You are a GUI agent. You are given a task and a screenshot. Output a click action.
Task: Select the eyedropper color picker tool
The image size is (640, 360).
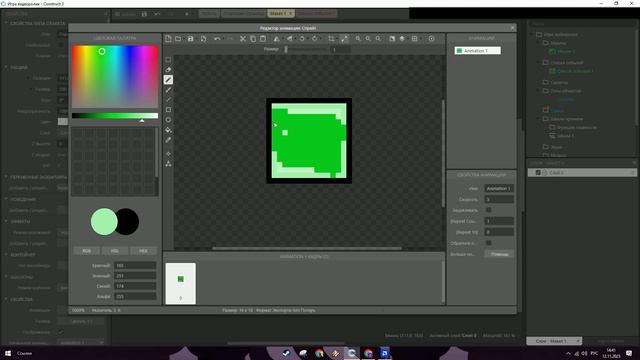(168, 140)
